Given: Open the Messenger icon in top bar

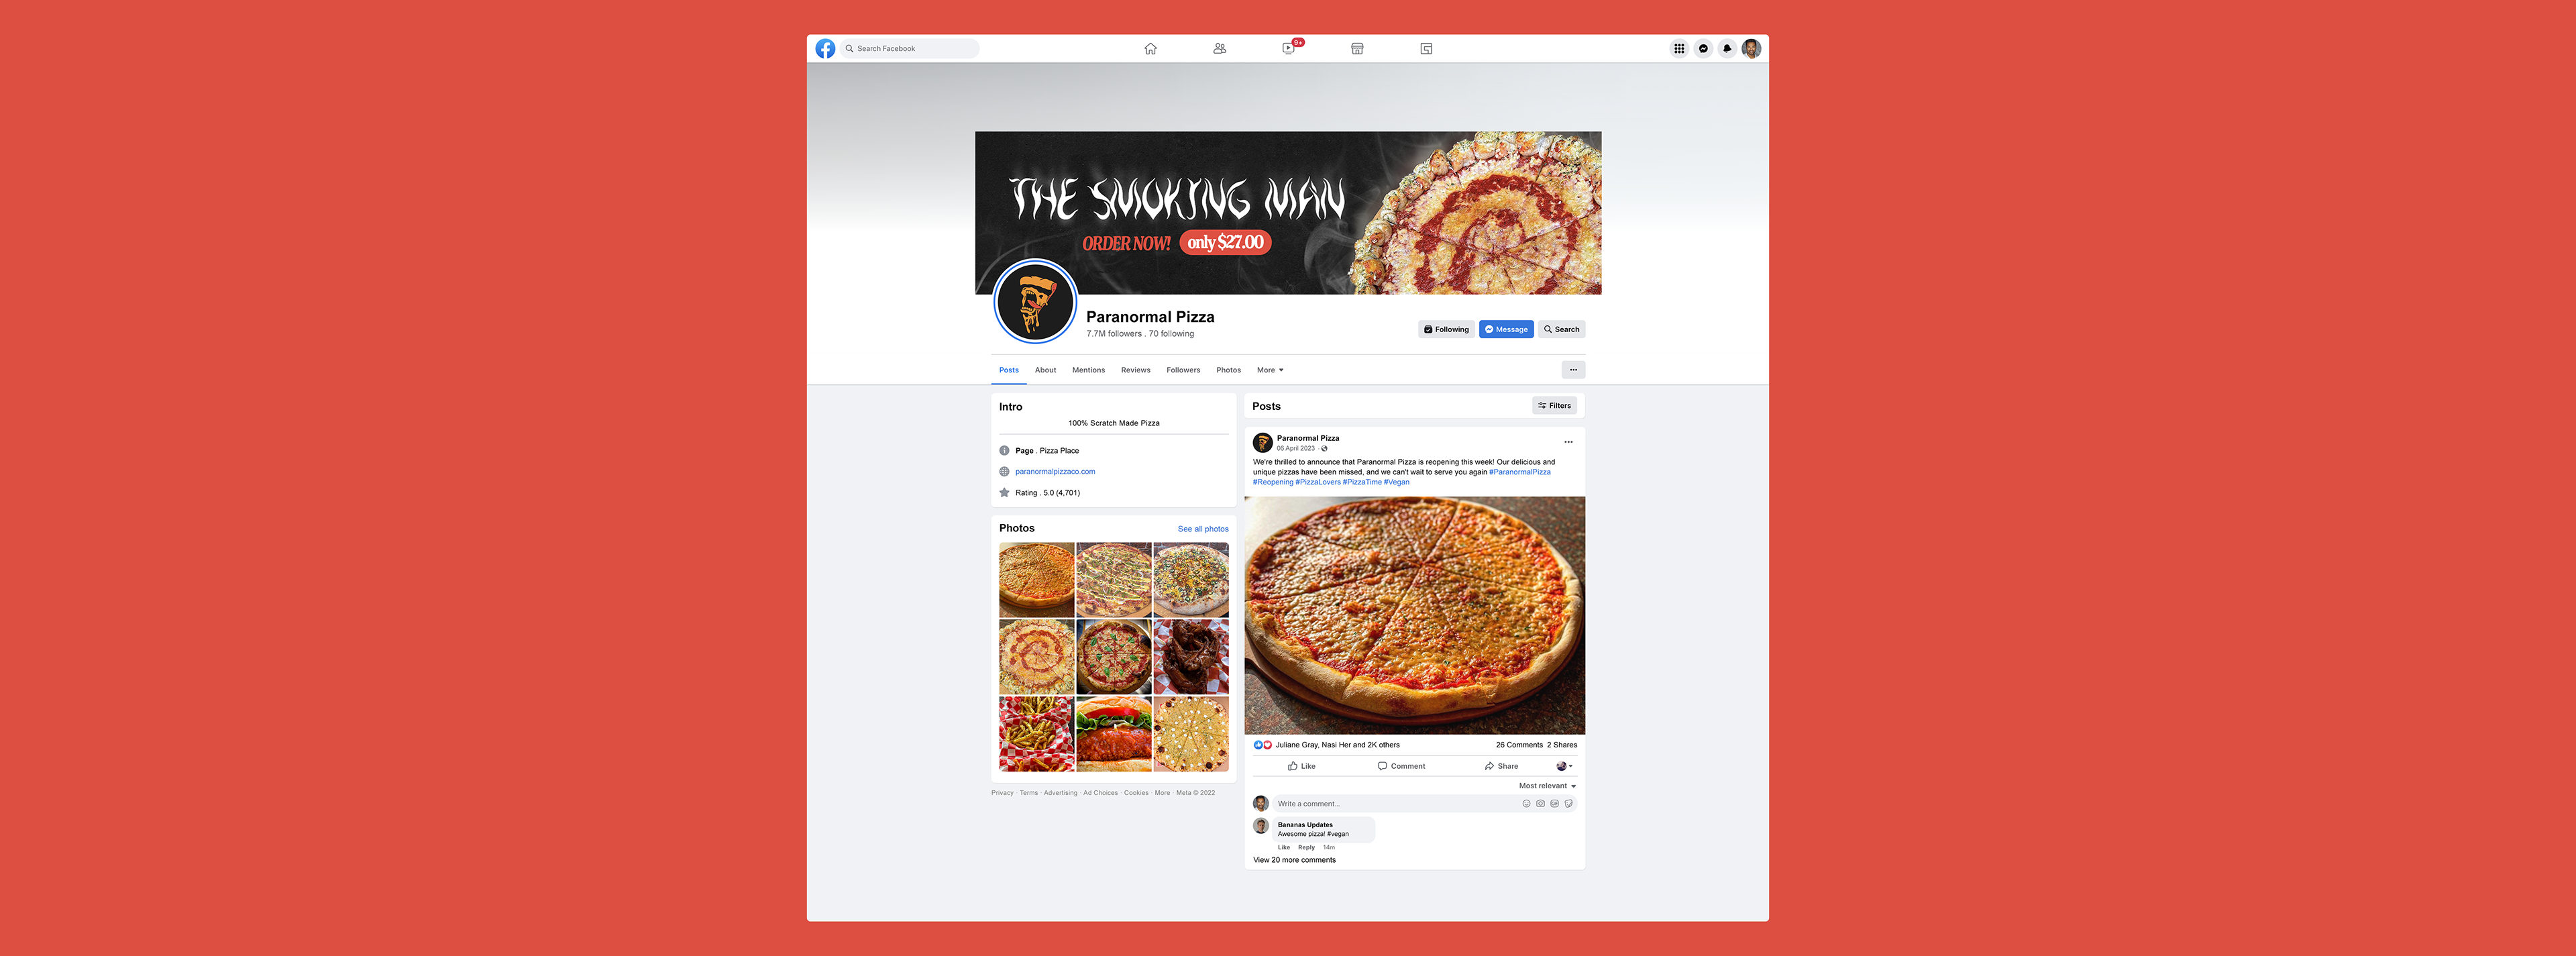Looking at the screenshot, I should tap(1703, 48).
